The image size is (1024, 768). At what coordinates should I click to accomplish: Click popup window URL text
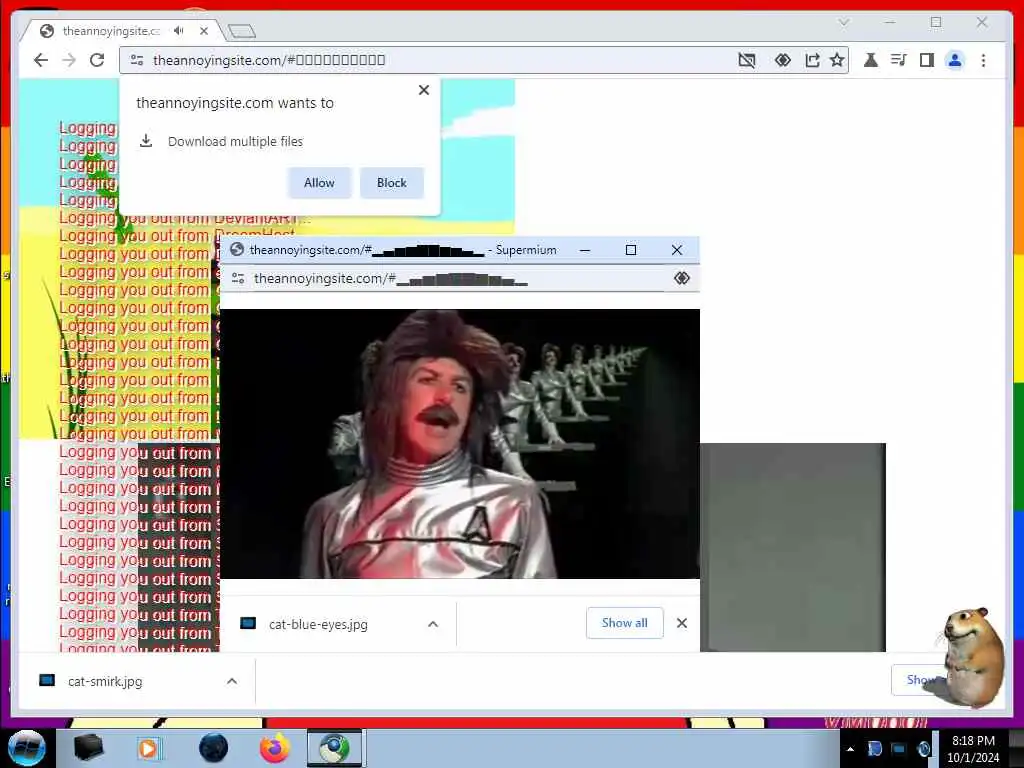[x=391, y=279]
